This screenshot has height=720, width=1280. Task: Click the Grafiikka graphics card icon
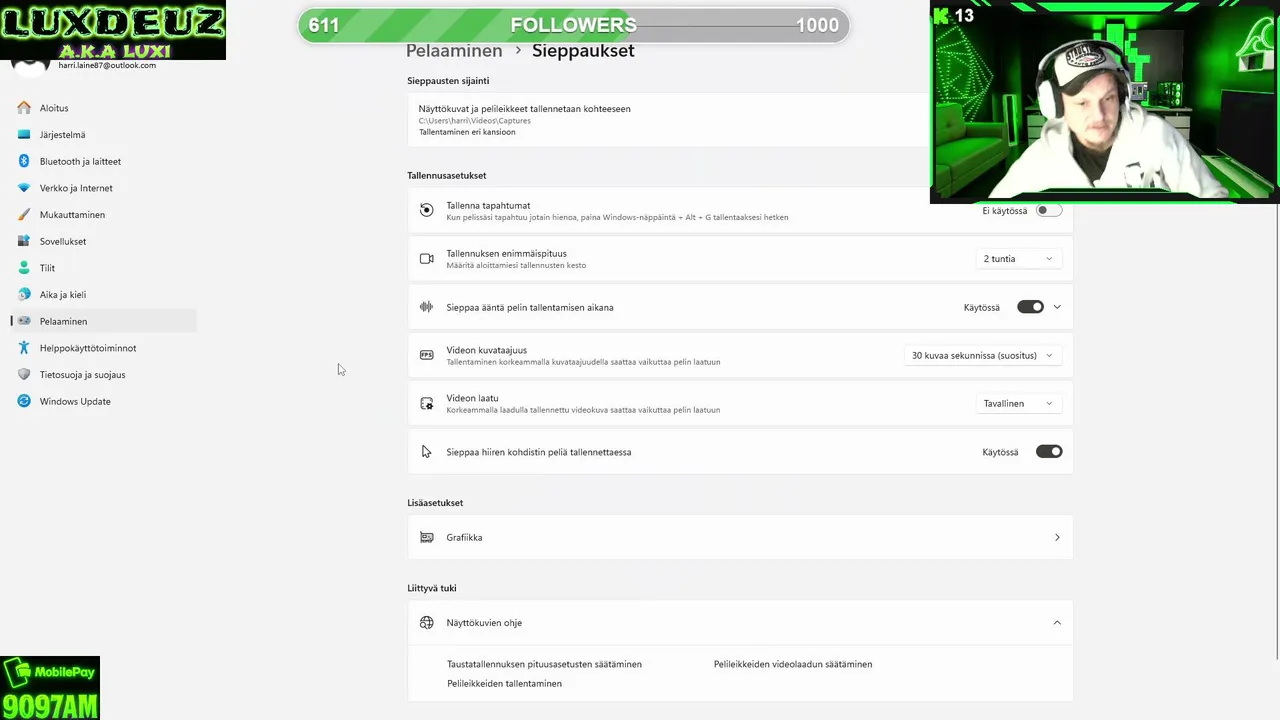pos(427,537)
